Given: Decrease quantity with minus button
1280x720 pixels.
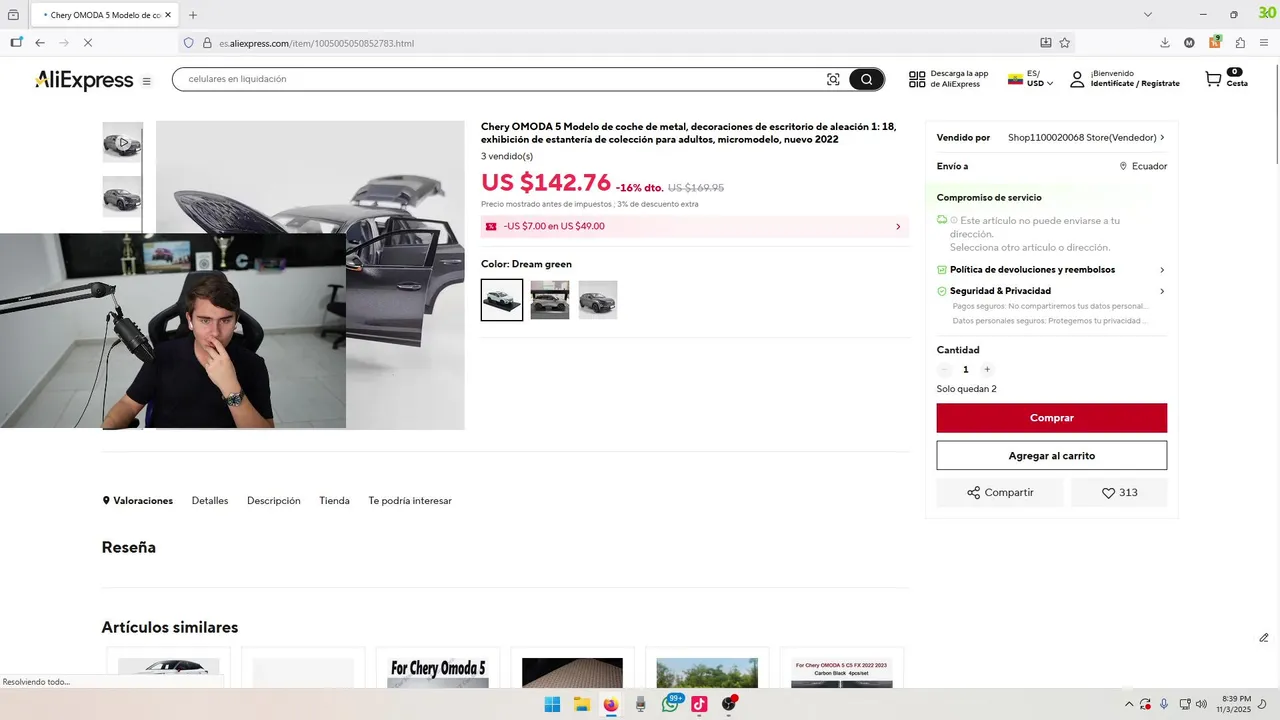Looking at the screenshot, I should [944, 369].
